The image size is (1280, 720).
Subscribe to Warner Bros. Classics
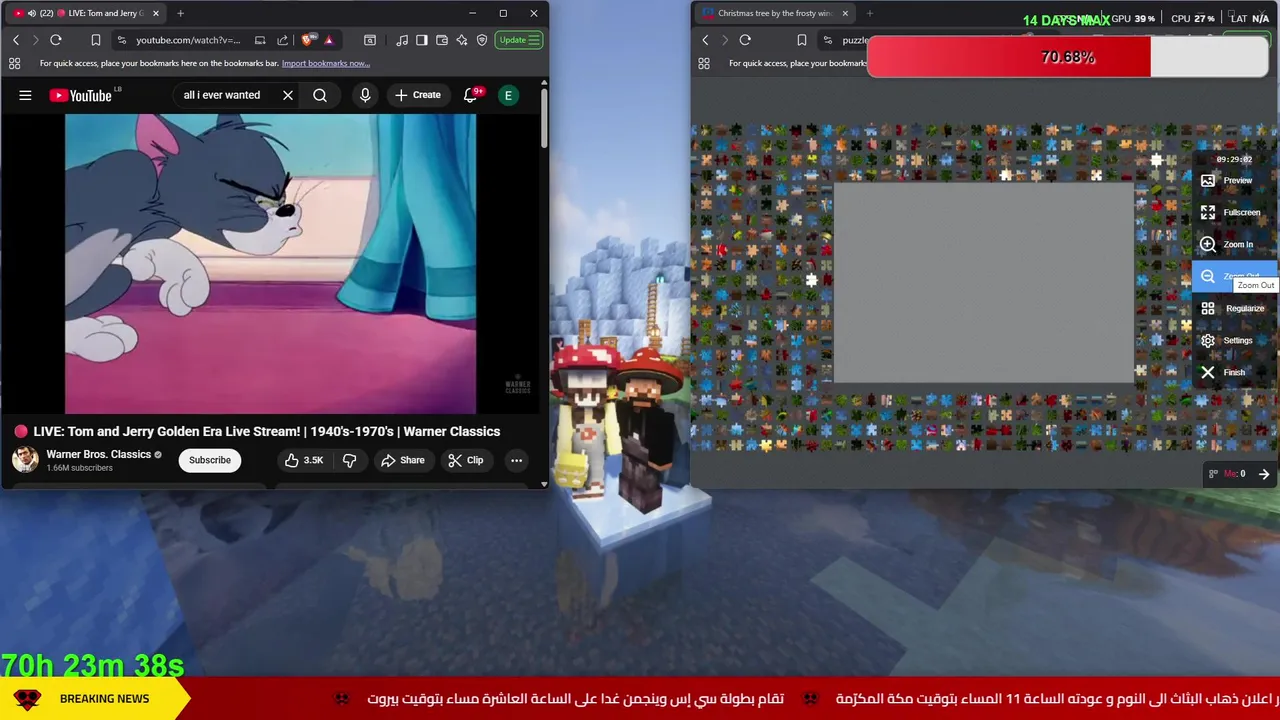click(210, 460)
